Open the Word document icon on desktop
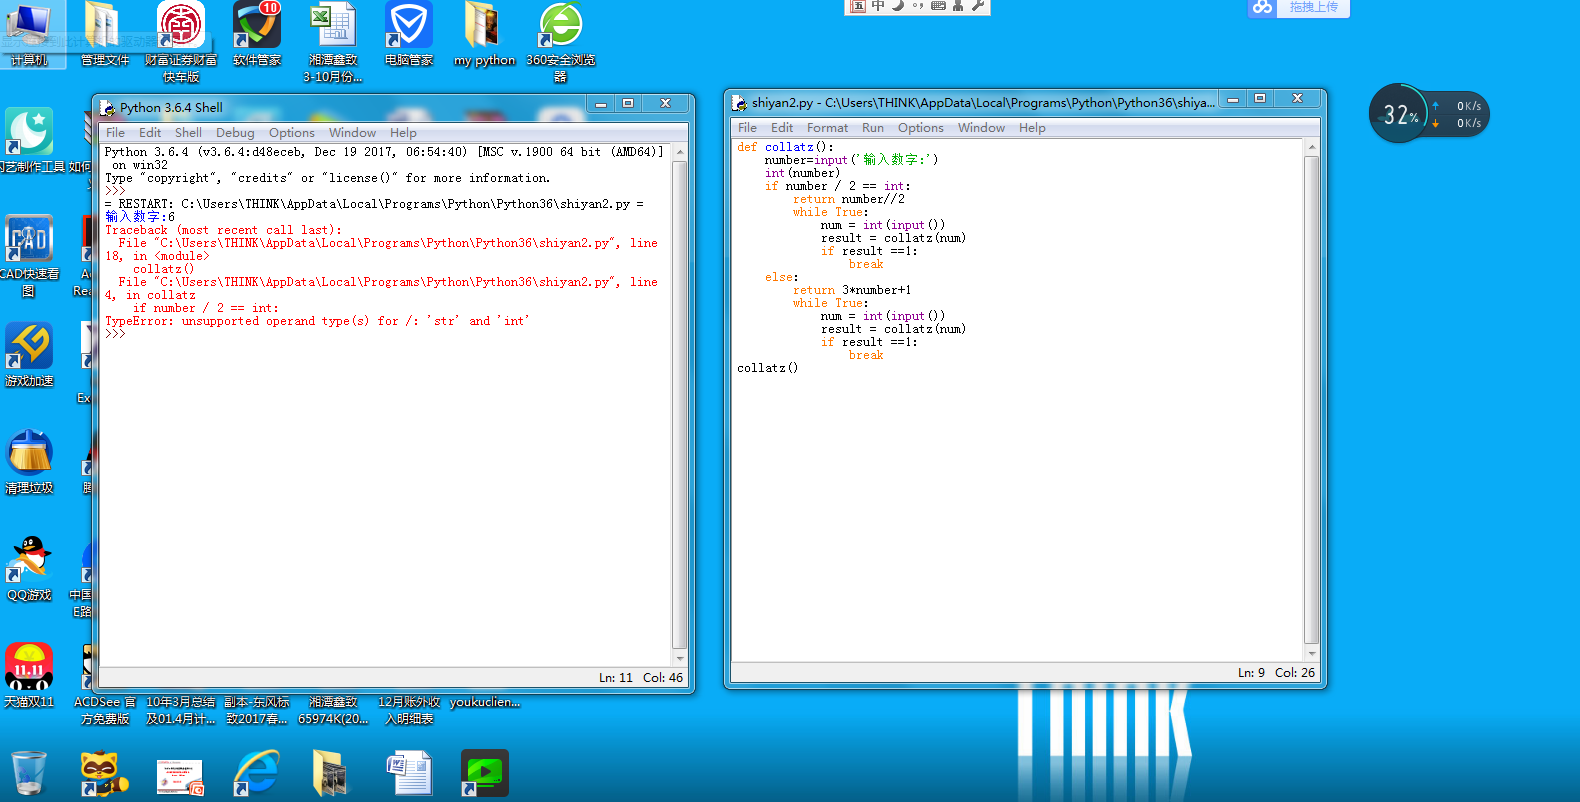 (409, 773)
